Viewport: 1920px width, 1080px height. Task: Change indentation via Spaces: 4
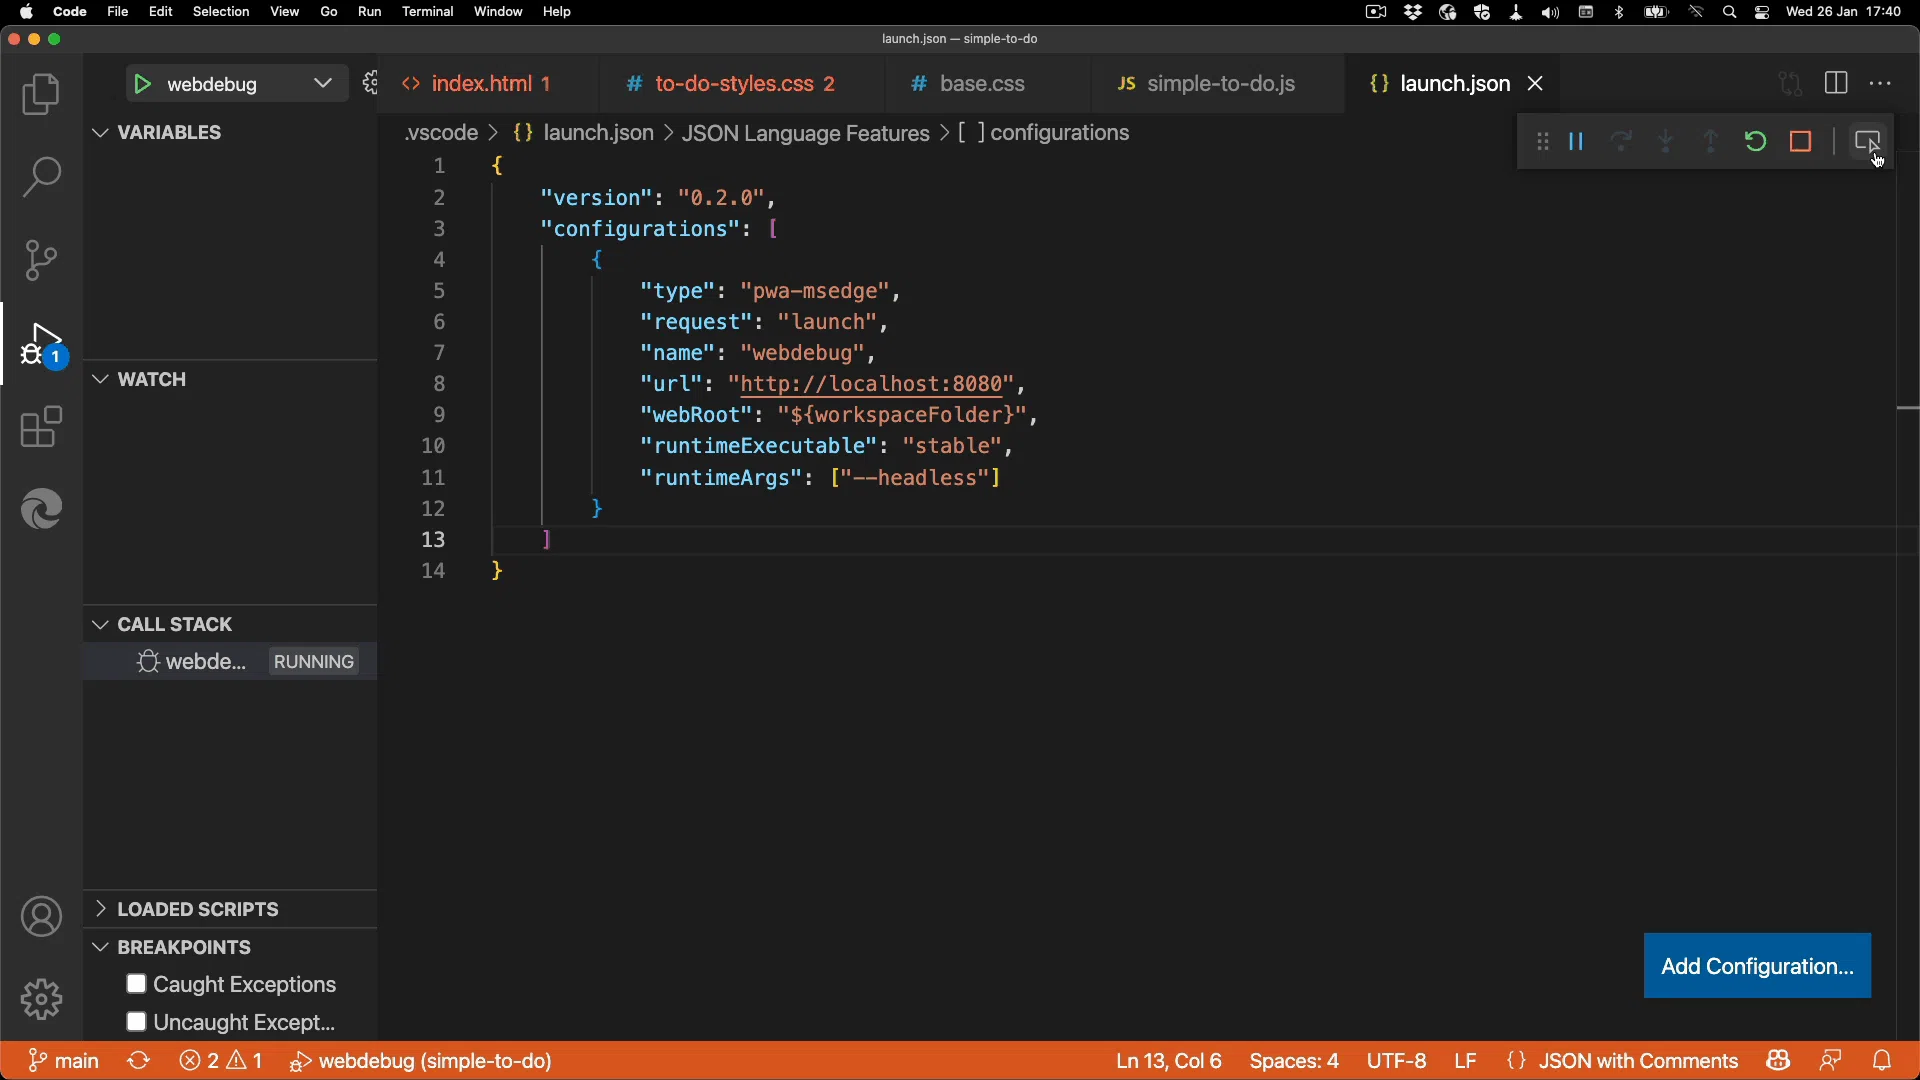[x=1294, y=1061]
